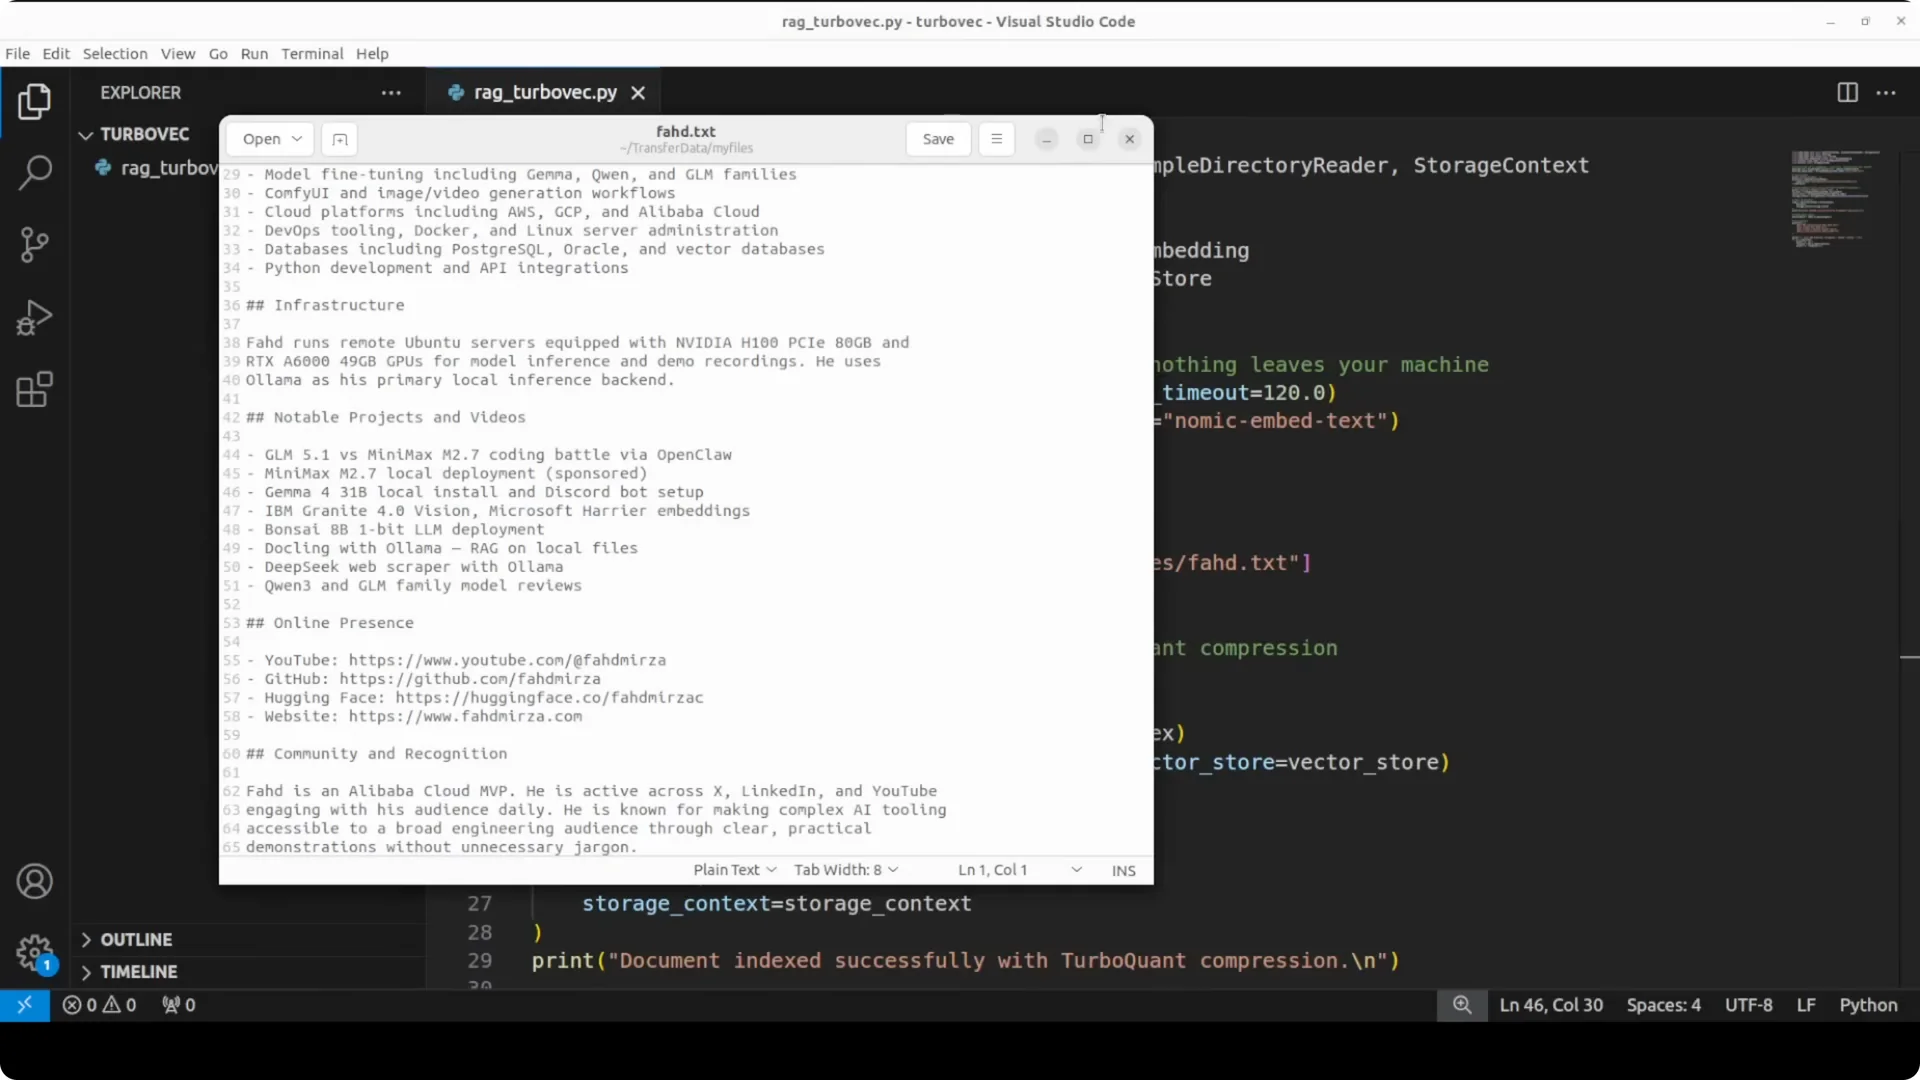This screenshot has width=1920, height=1080.
Task: Click the zoom magnifier icon in status bar
Action: [x=1462, y=1005]
